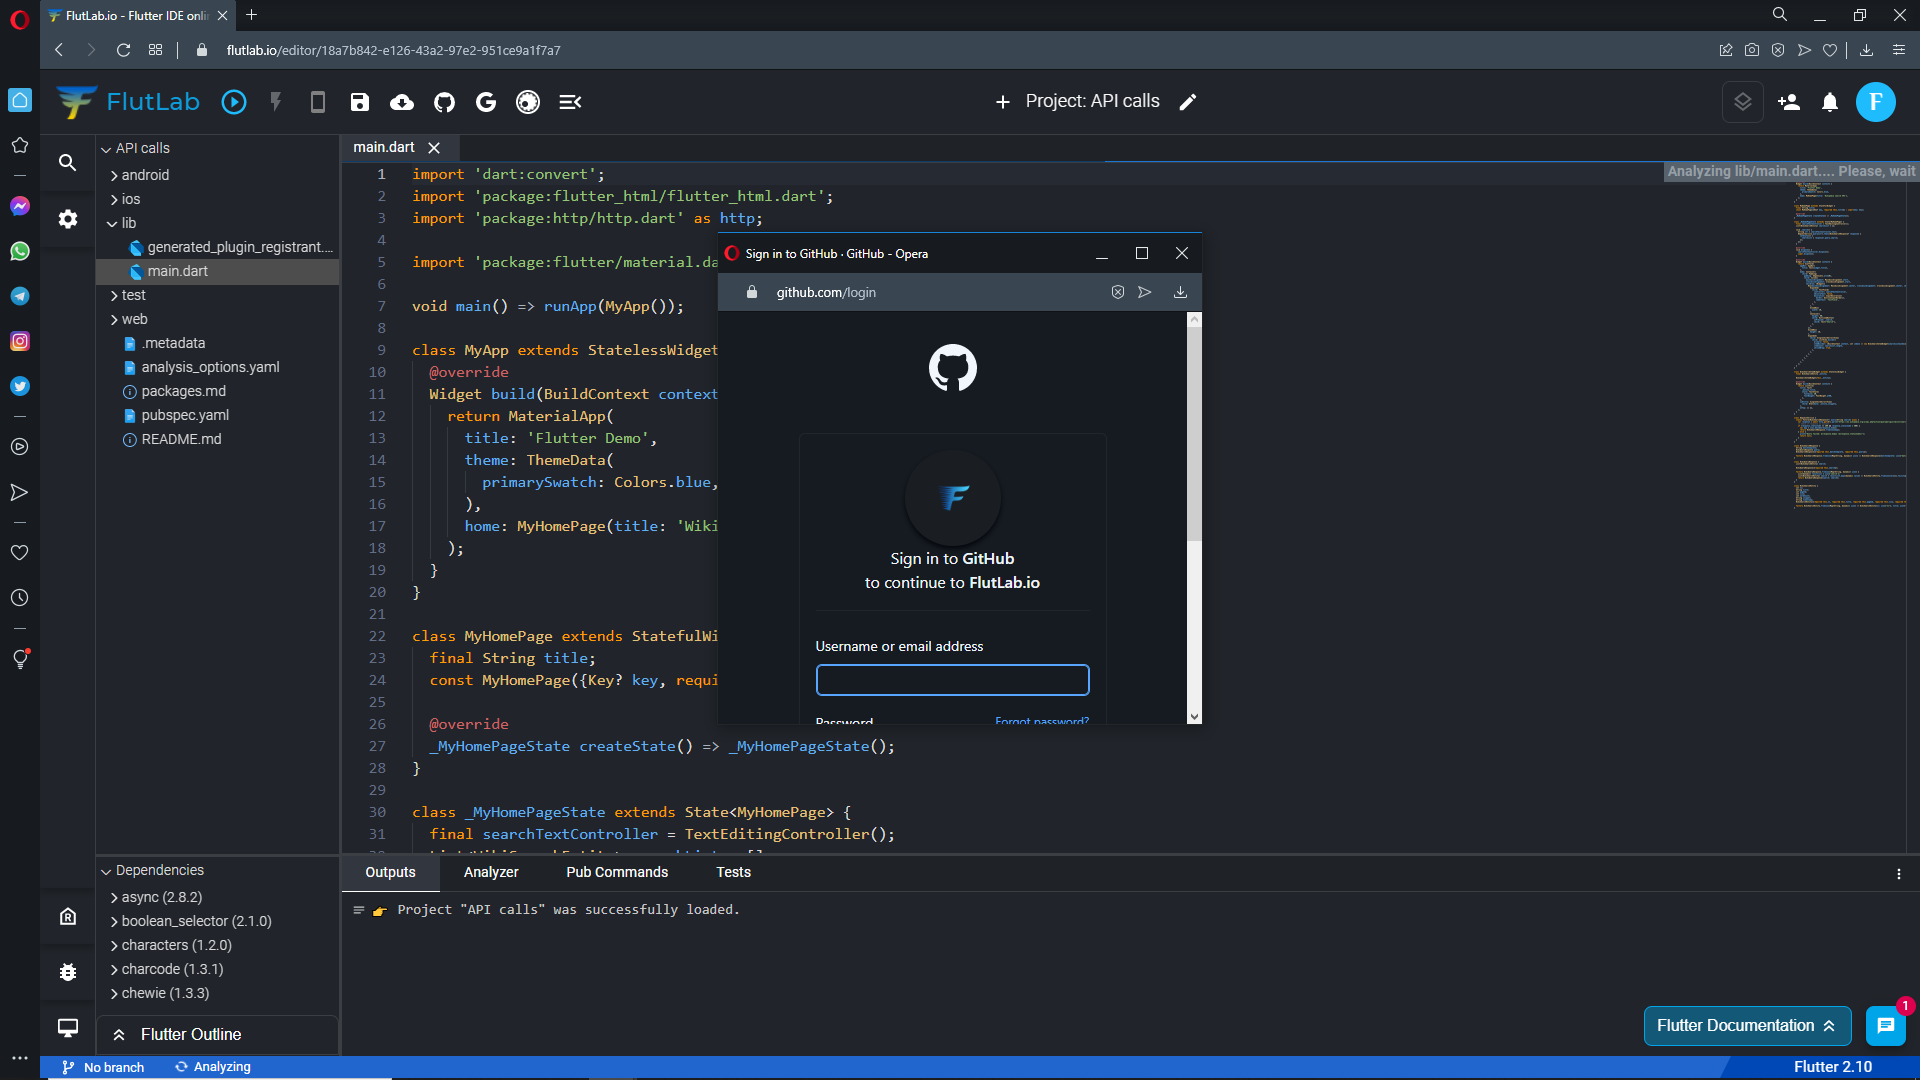Open the mobile device preview icon
1920x1080 pixels.
pyautogui.click(x=318, y=102)
